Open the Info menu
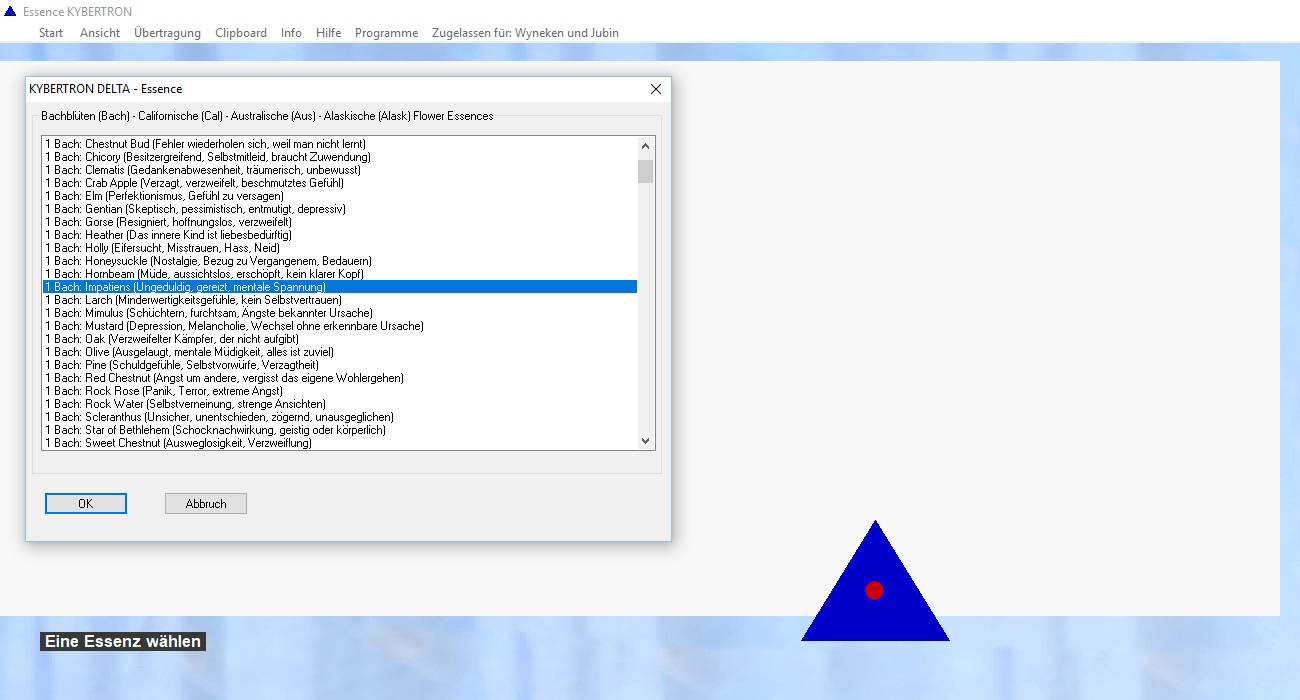This screenshot has width=1300, height=700. [x=291, y=33]
